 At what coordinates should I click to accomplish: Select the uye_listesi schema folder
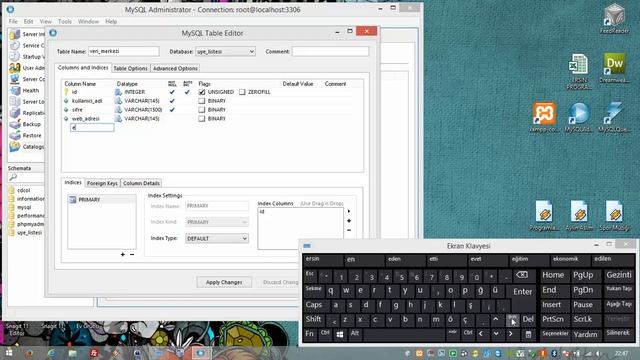pyautogui.click(x=25, y=233)
